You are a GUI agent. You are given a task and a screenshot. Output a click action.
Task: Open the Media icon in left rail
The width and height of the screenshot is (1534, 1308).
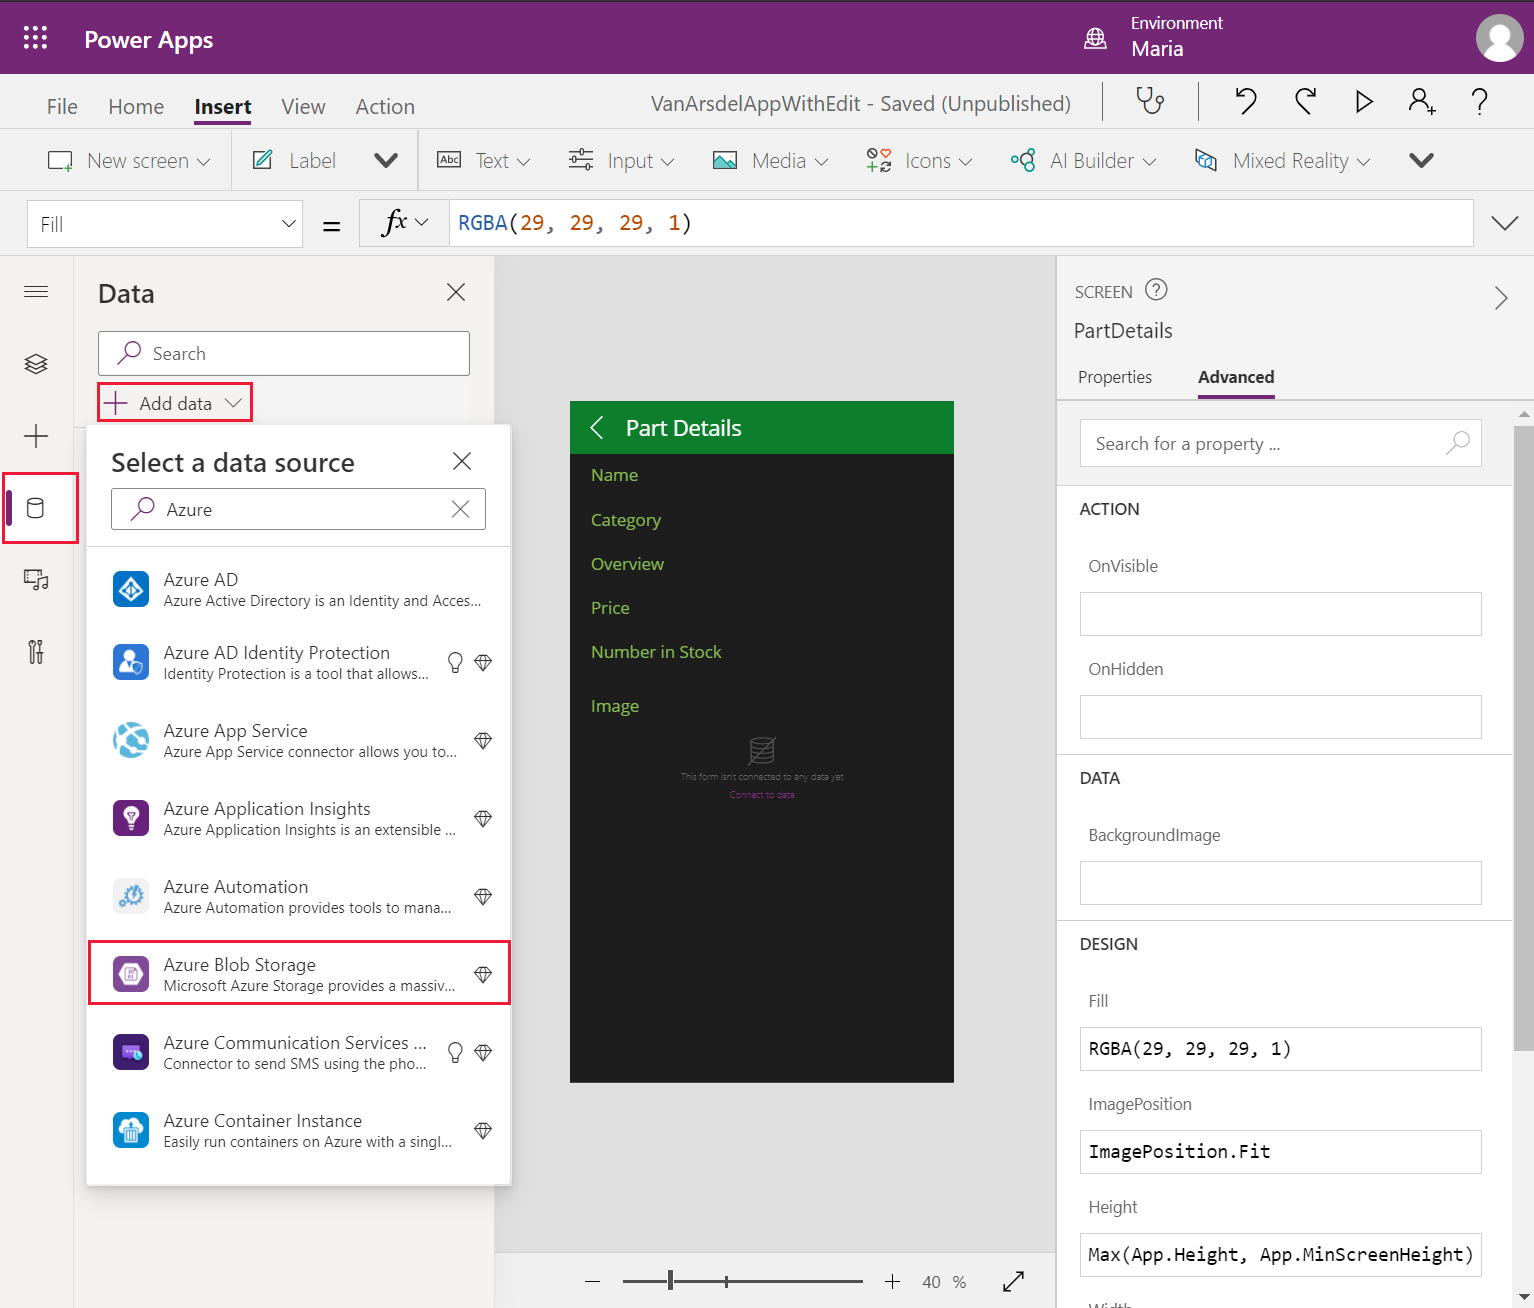point(36,580)
